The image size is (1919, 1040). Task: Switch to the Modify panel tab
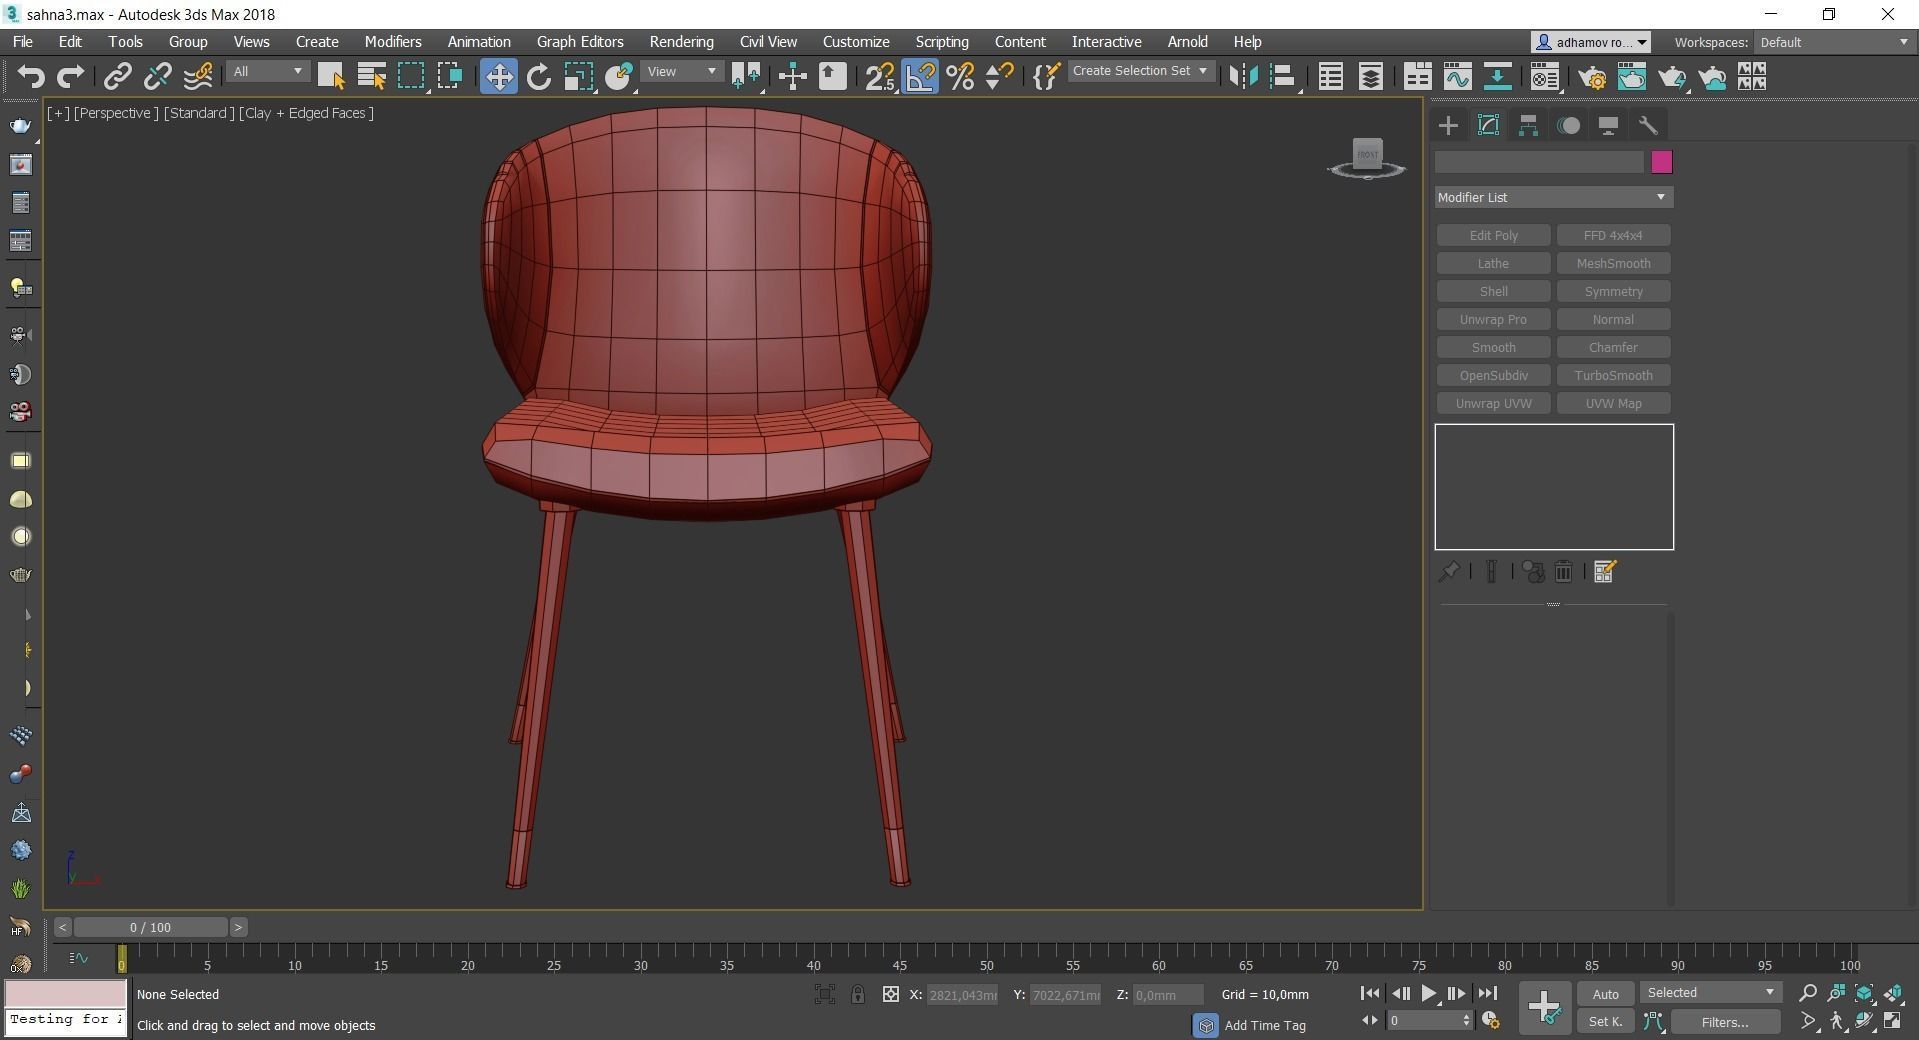click(1488, 125)
